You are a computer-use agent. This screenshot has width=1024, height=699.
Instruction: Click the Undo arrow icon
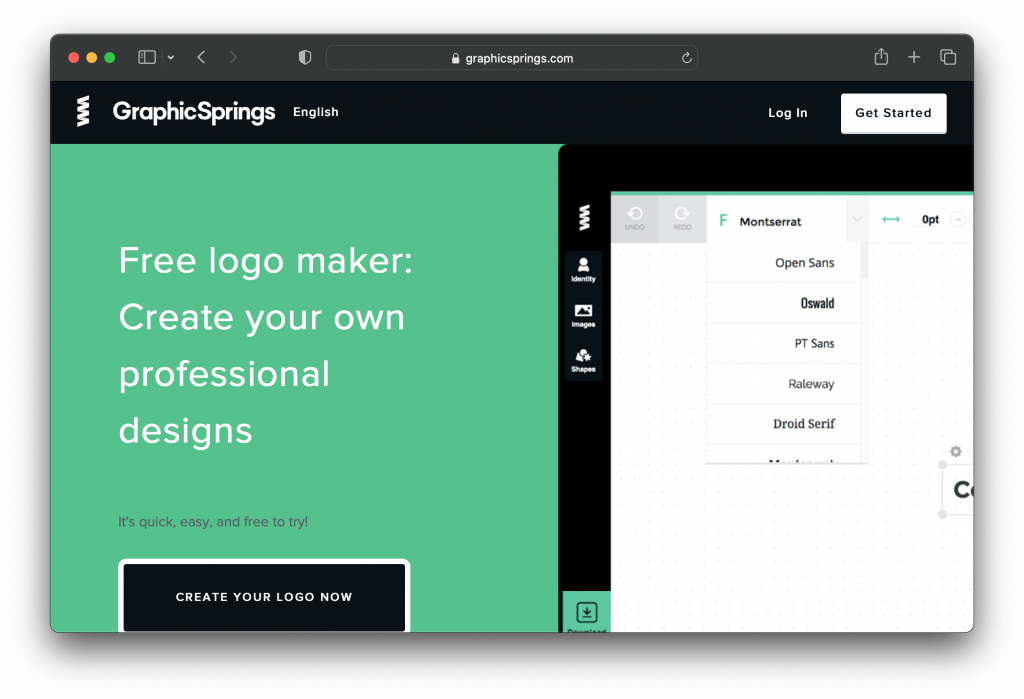(x=634, y=216)
